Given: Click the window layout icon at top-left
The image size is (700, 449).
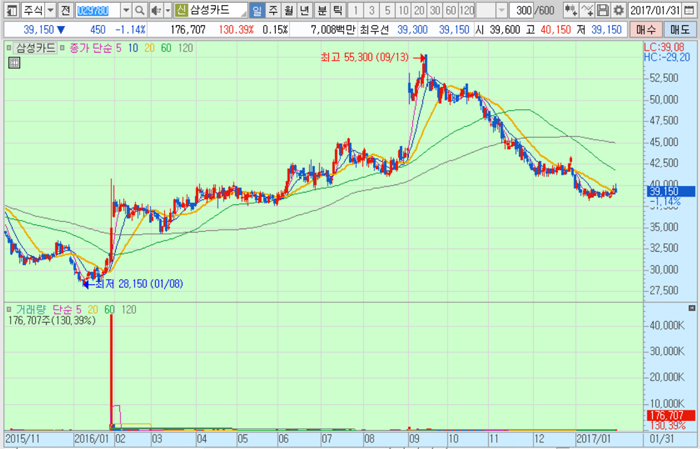Looking at the screenshot, I should coord(9,10).
